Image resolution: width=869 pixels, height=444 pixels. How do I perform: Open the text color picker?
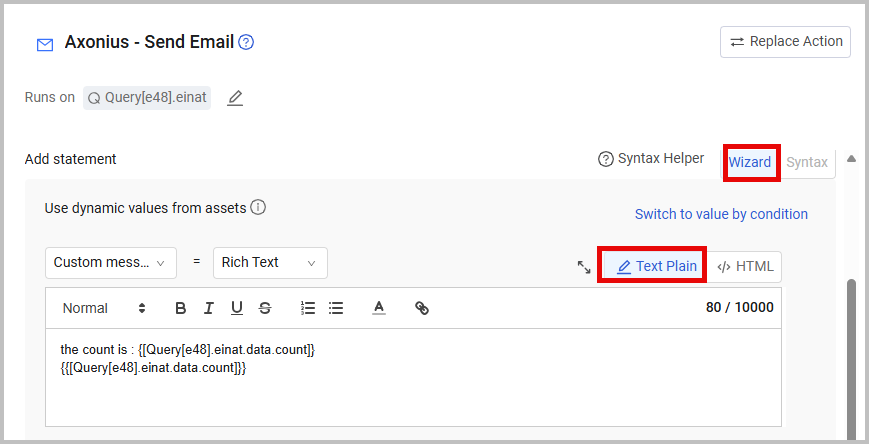pos(379,308)
